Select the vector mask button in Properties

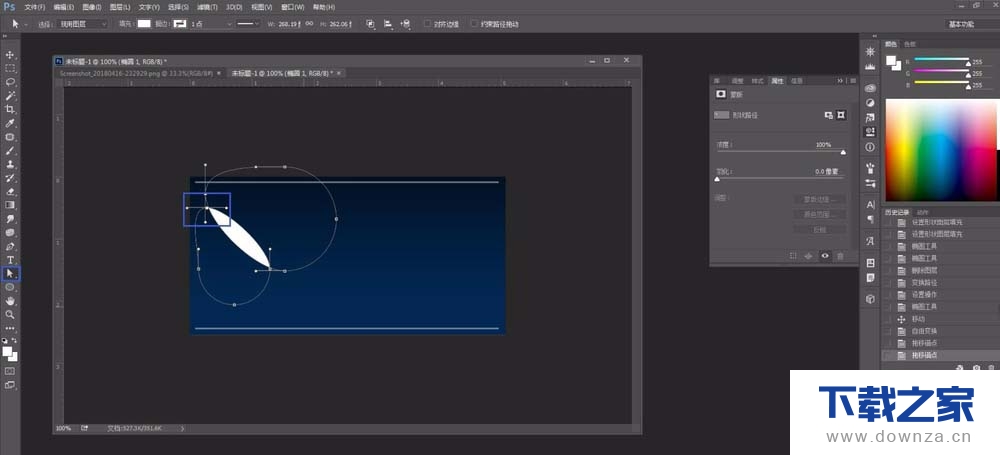pyautogui.click(x=842, y=115)
